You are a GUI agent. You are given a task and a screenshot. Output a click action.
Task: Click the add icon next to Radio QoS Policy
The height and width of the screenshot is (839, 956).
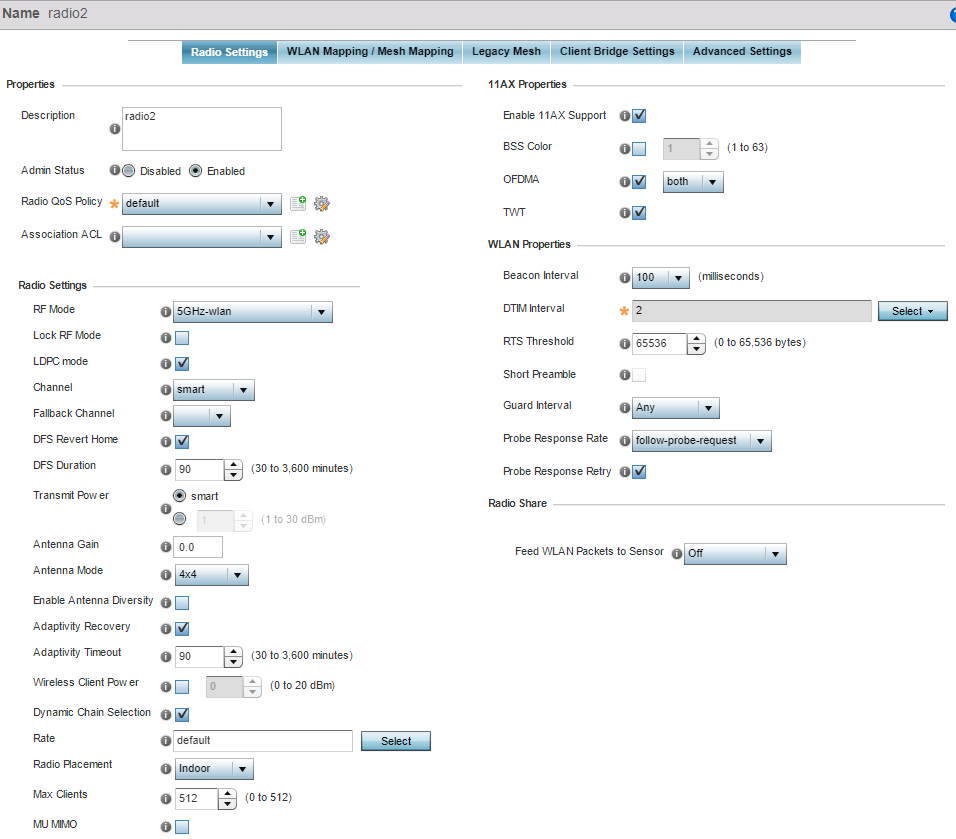pyautogui.click(x=298, y=204)
